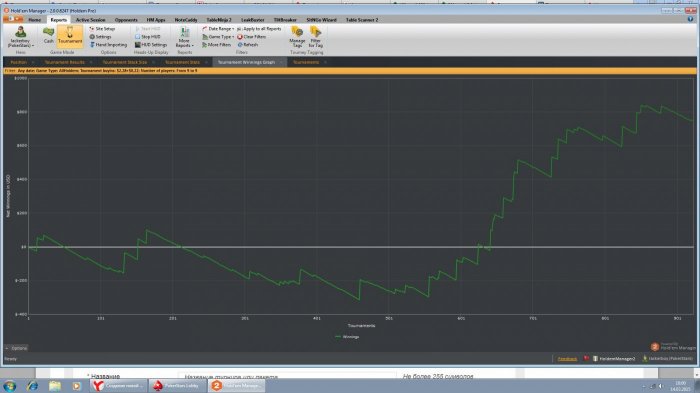Open the Tournament Results report tab
The width and height of the screenshot is (700, 393).
coord(65,62)
